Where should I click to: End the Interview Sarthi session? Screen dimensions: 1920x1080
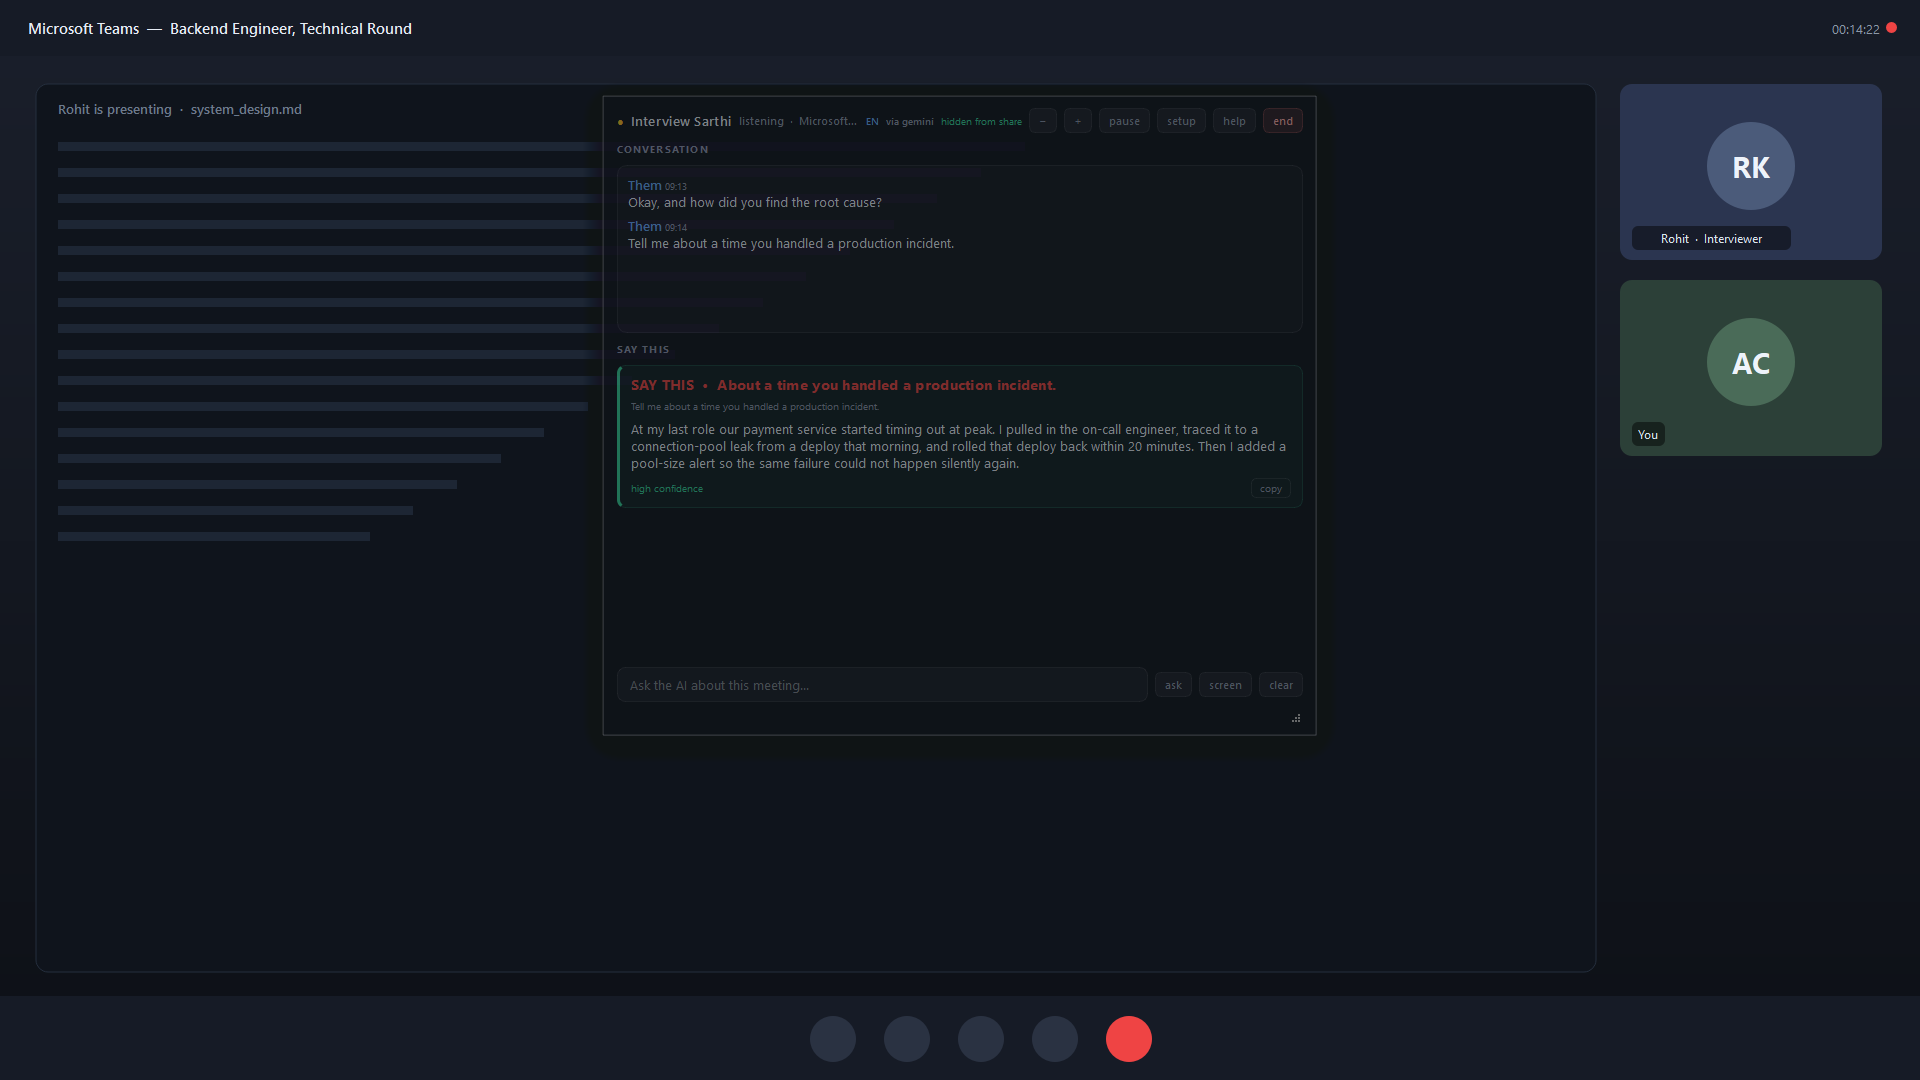(1282, 121)
